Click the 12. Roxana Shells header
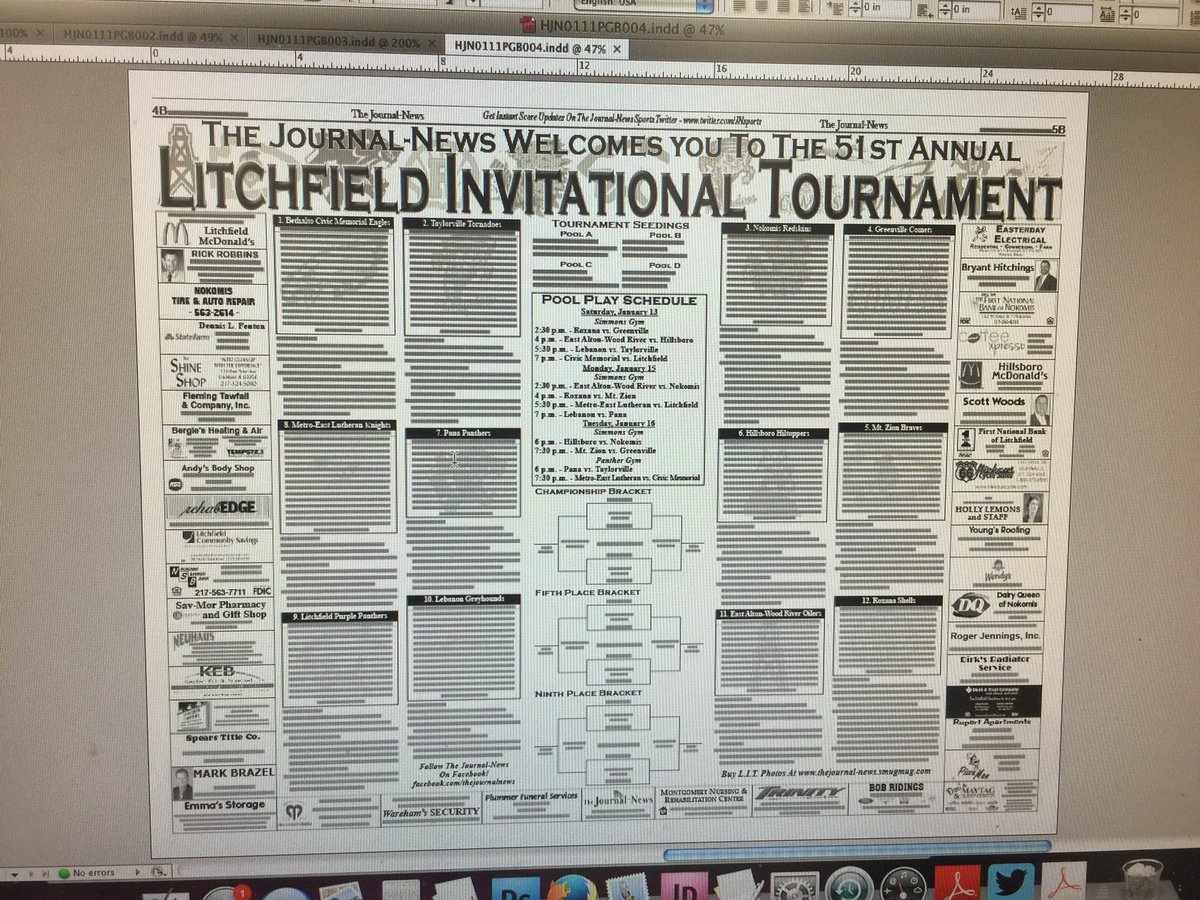 [888, 601]
